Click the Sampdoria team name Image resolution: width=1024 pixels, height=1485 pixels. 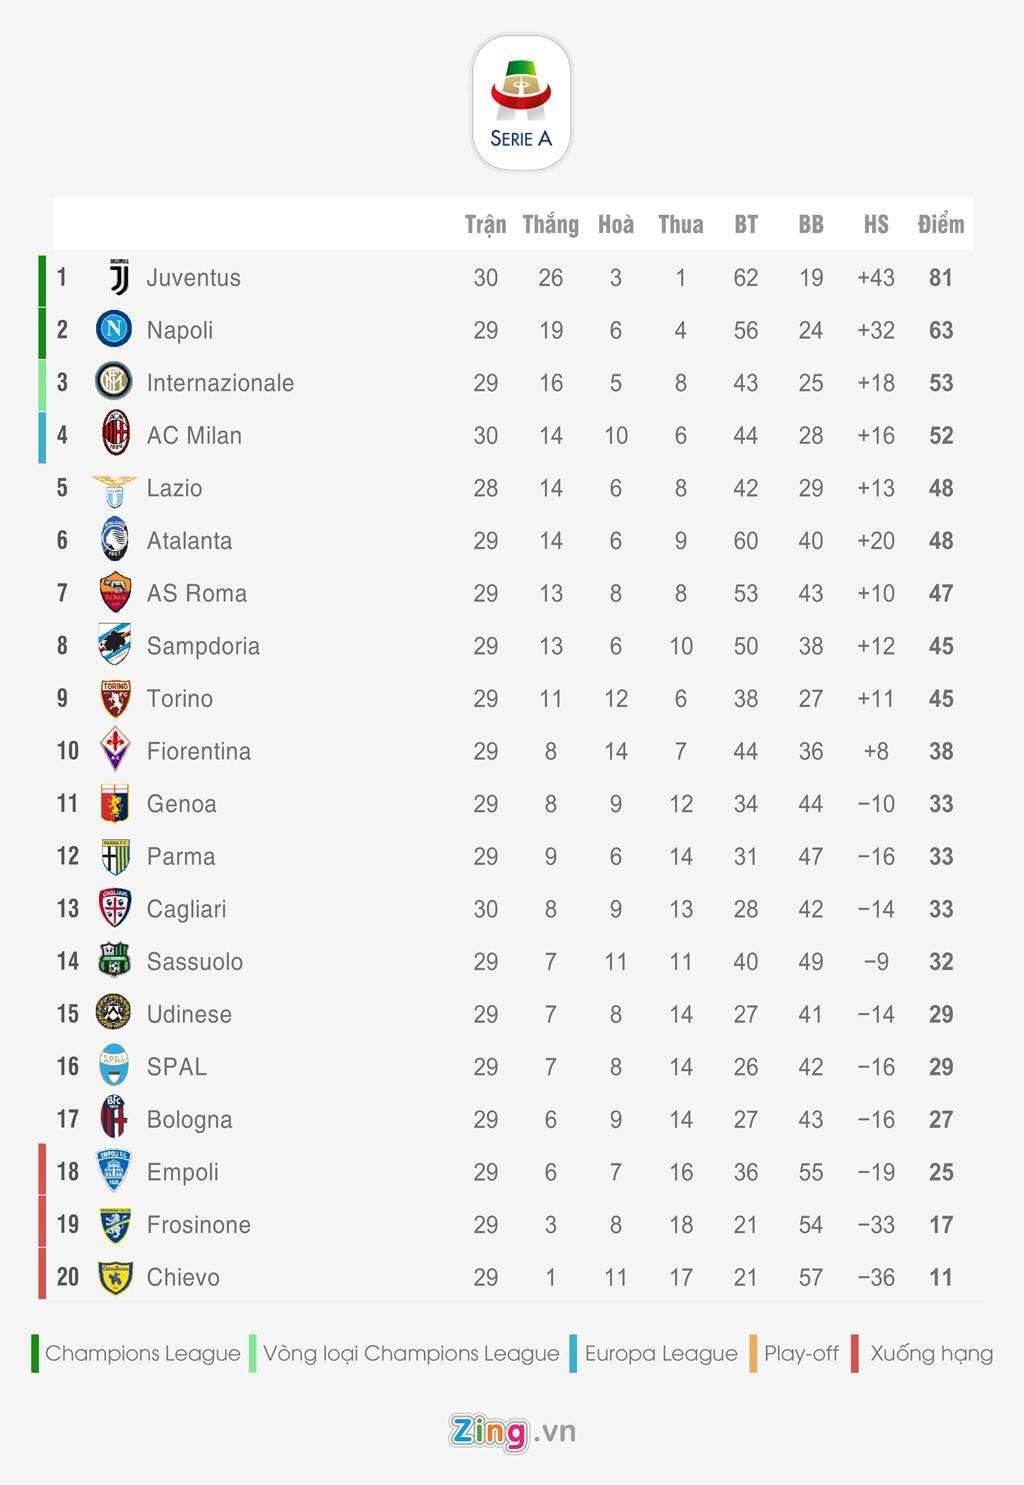pos(203,646)
